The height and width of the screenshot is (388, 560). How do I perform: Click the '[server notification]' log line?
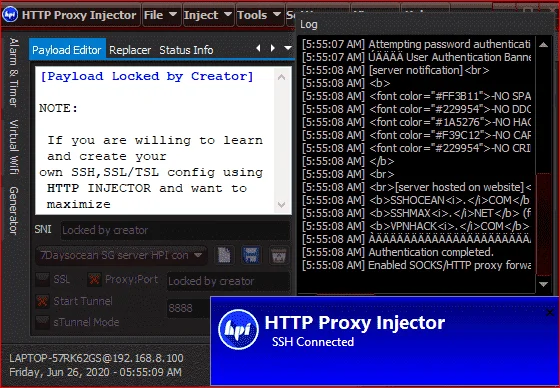tap(396, 70)
